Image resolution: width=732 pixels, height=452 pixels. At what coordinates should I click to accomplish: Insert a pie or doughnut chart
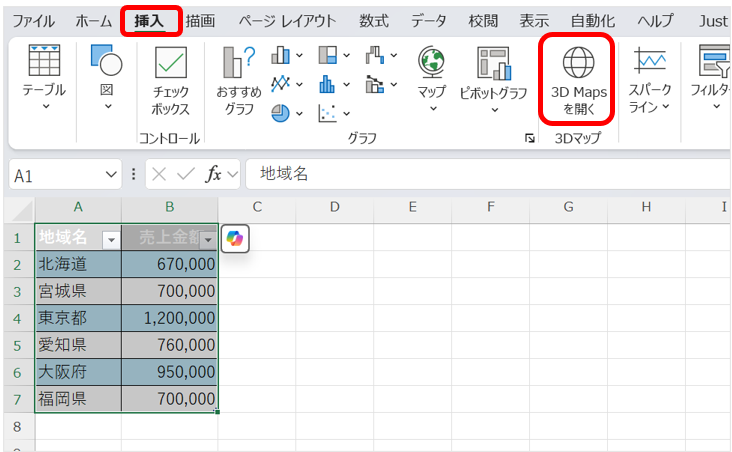pos(280,113)
